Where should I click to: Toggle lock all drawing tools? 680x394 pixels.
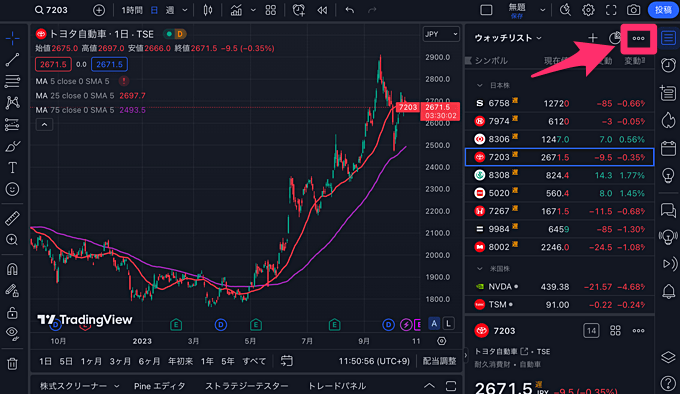(x=12, y=312)
